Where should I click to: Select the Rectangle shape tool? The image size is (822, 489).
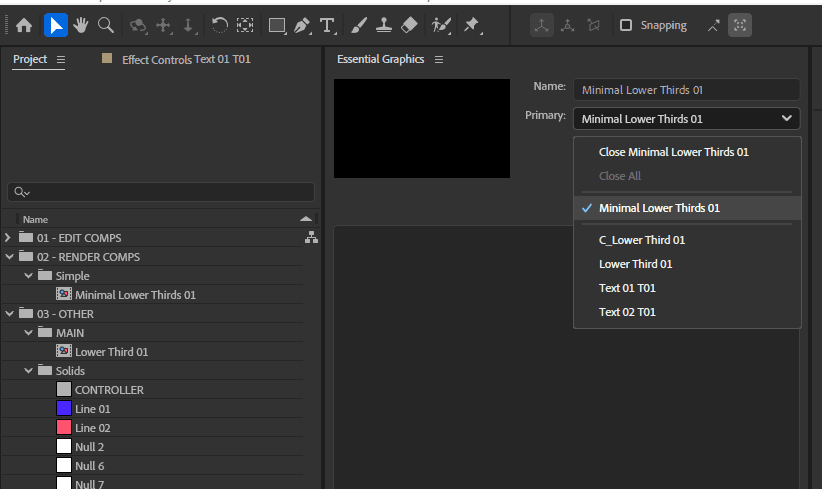pyautogui.click(x=277, y=25)
